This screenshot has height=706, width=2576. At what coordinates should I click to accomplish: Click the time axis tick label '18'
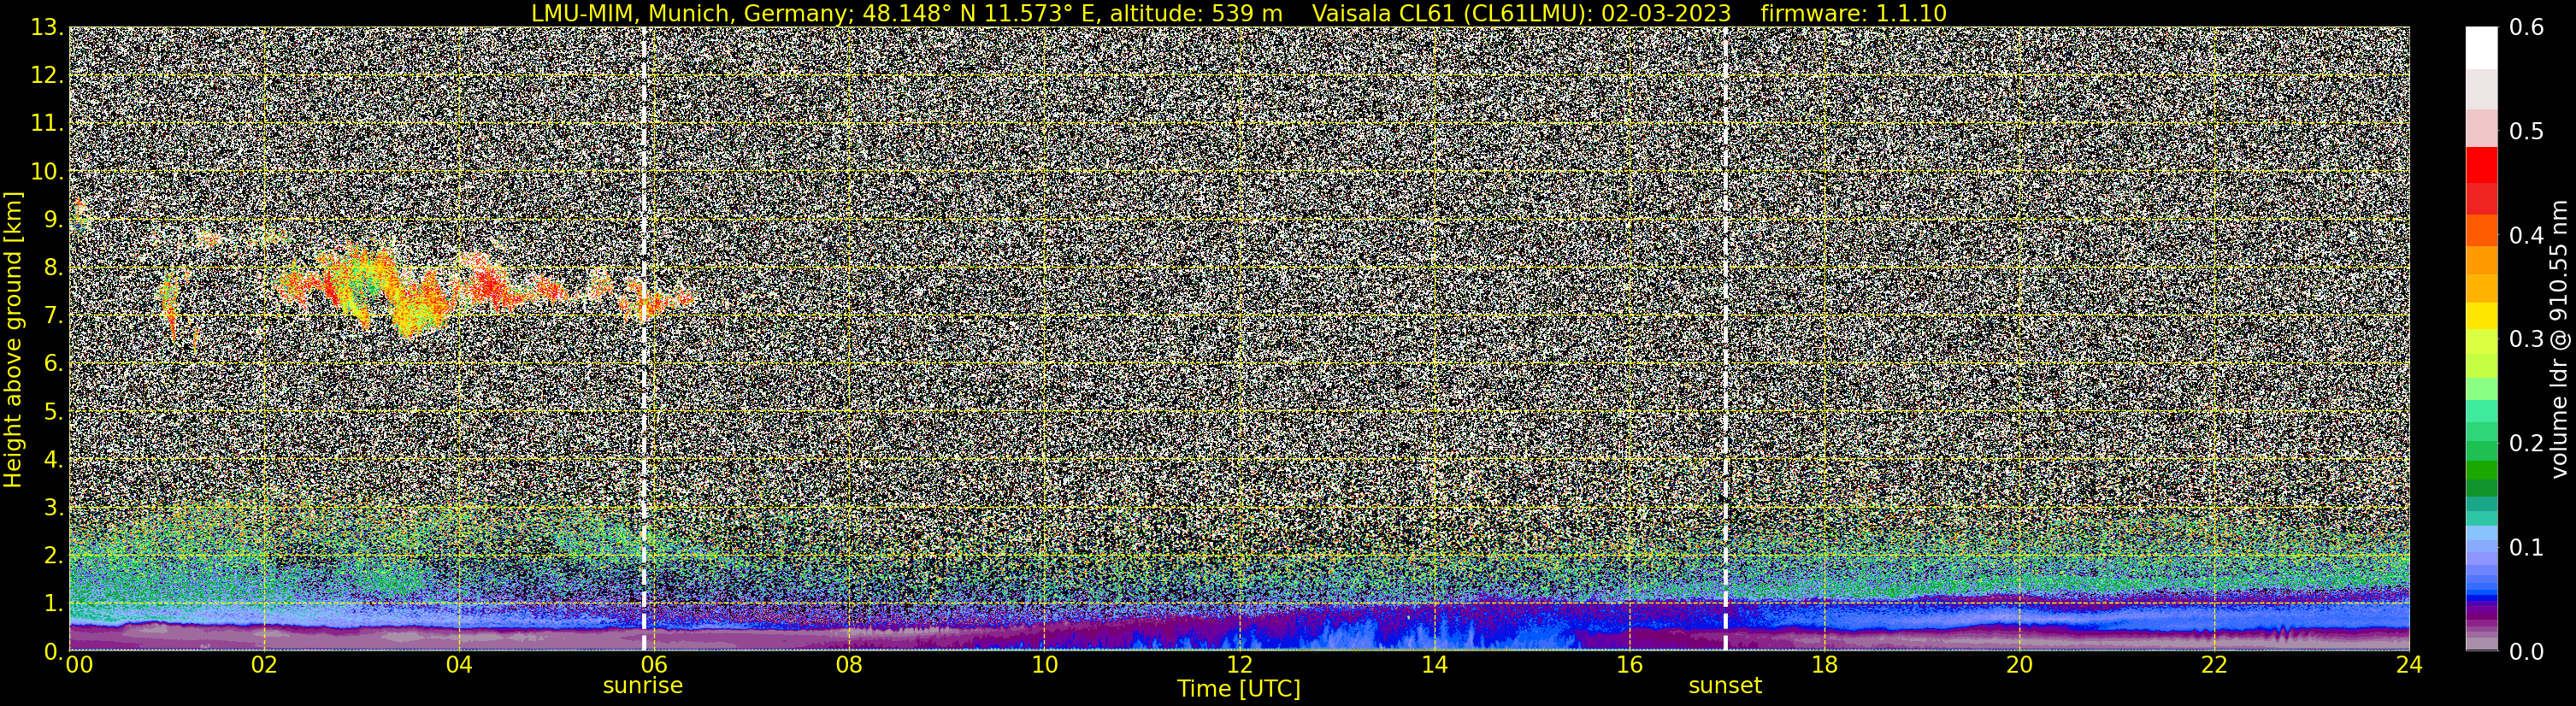[1824, 665]
